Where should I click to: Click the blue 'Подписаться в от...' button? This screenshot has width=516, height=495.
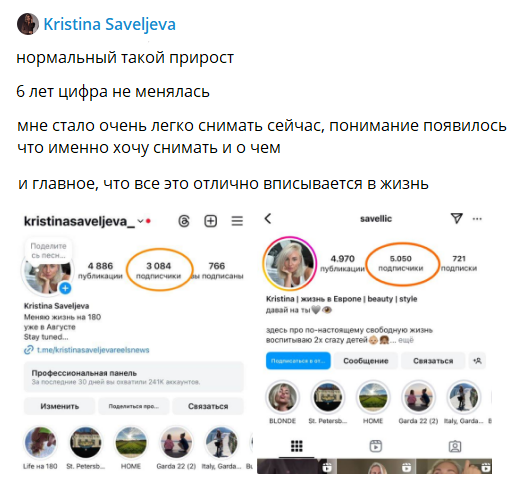coord(298,361)
